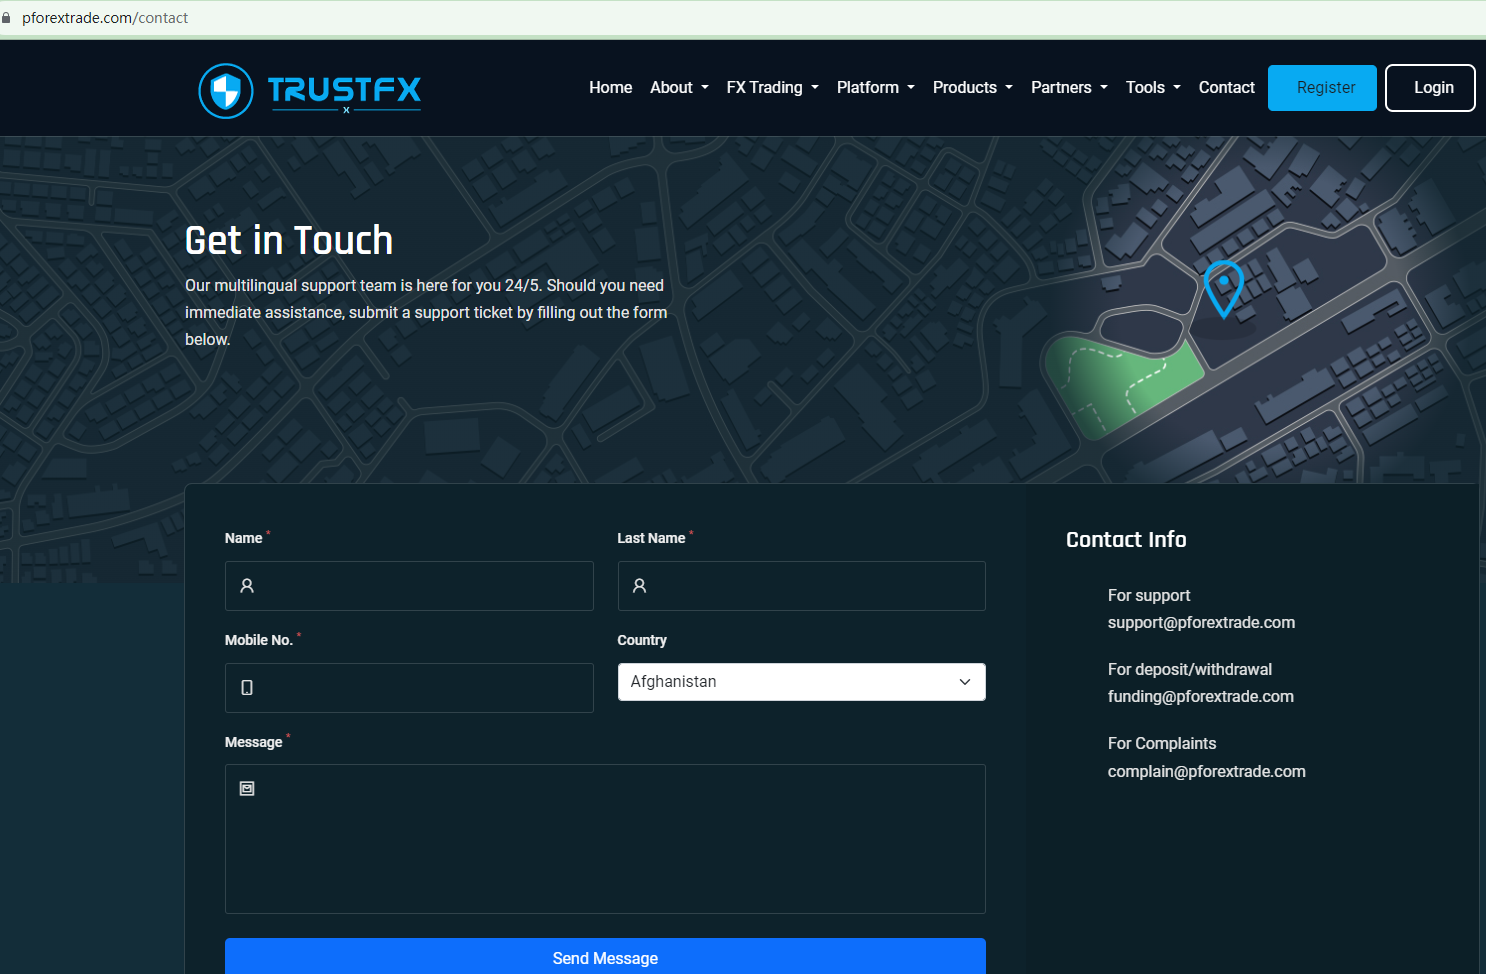Viewport: 1486px width, 974px height.
Task: Focus the Name input field
Action: (x=409, y=586)
